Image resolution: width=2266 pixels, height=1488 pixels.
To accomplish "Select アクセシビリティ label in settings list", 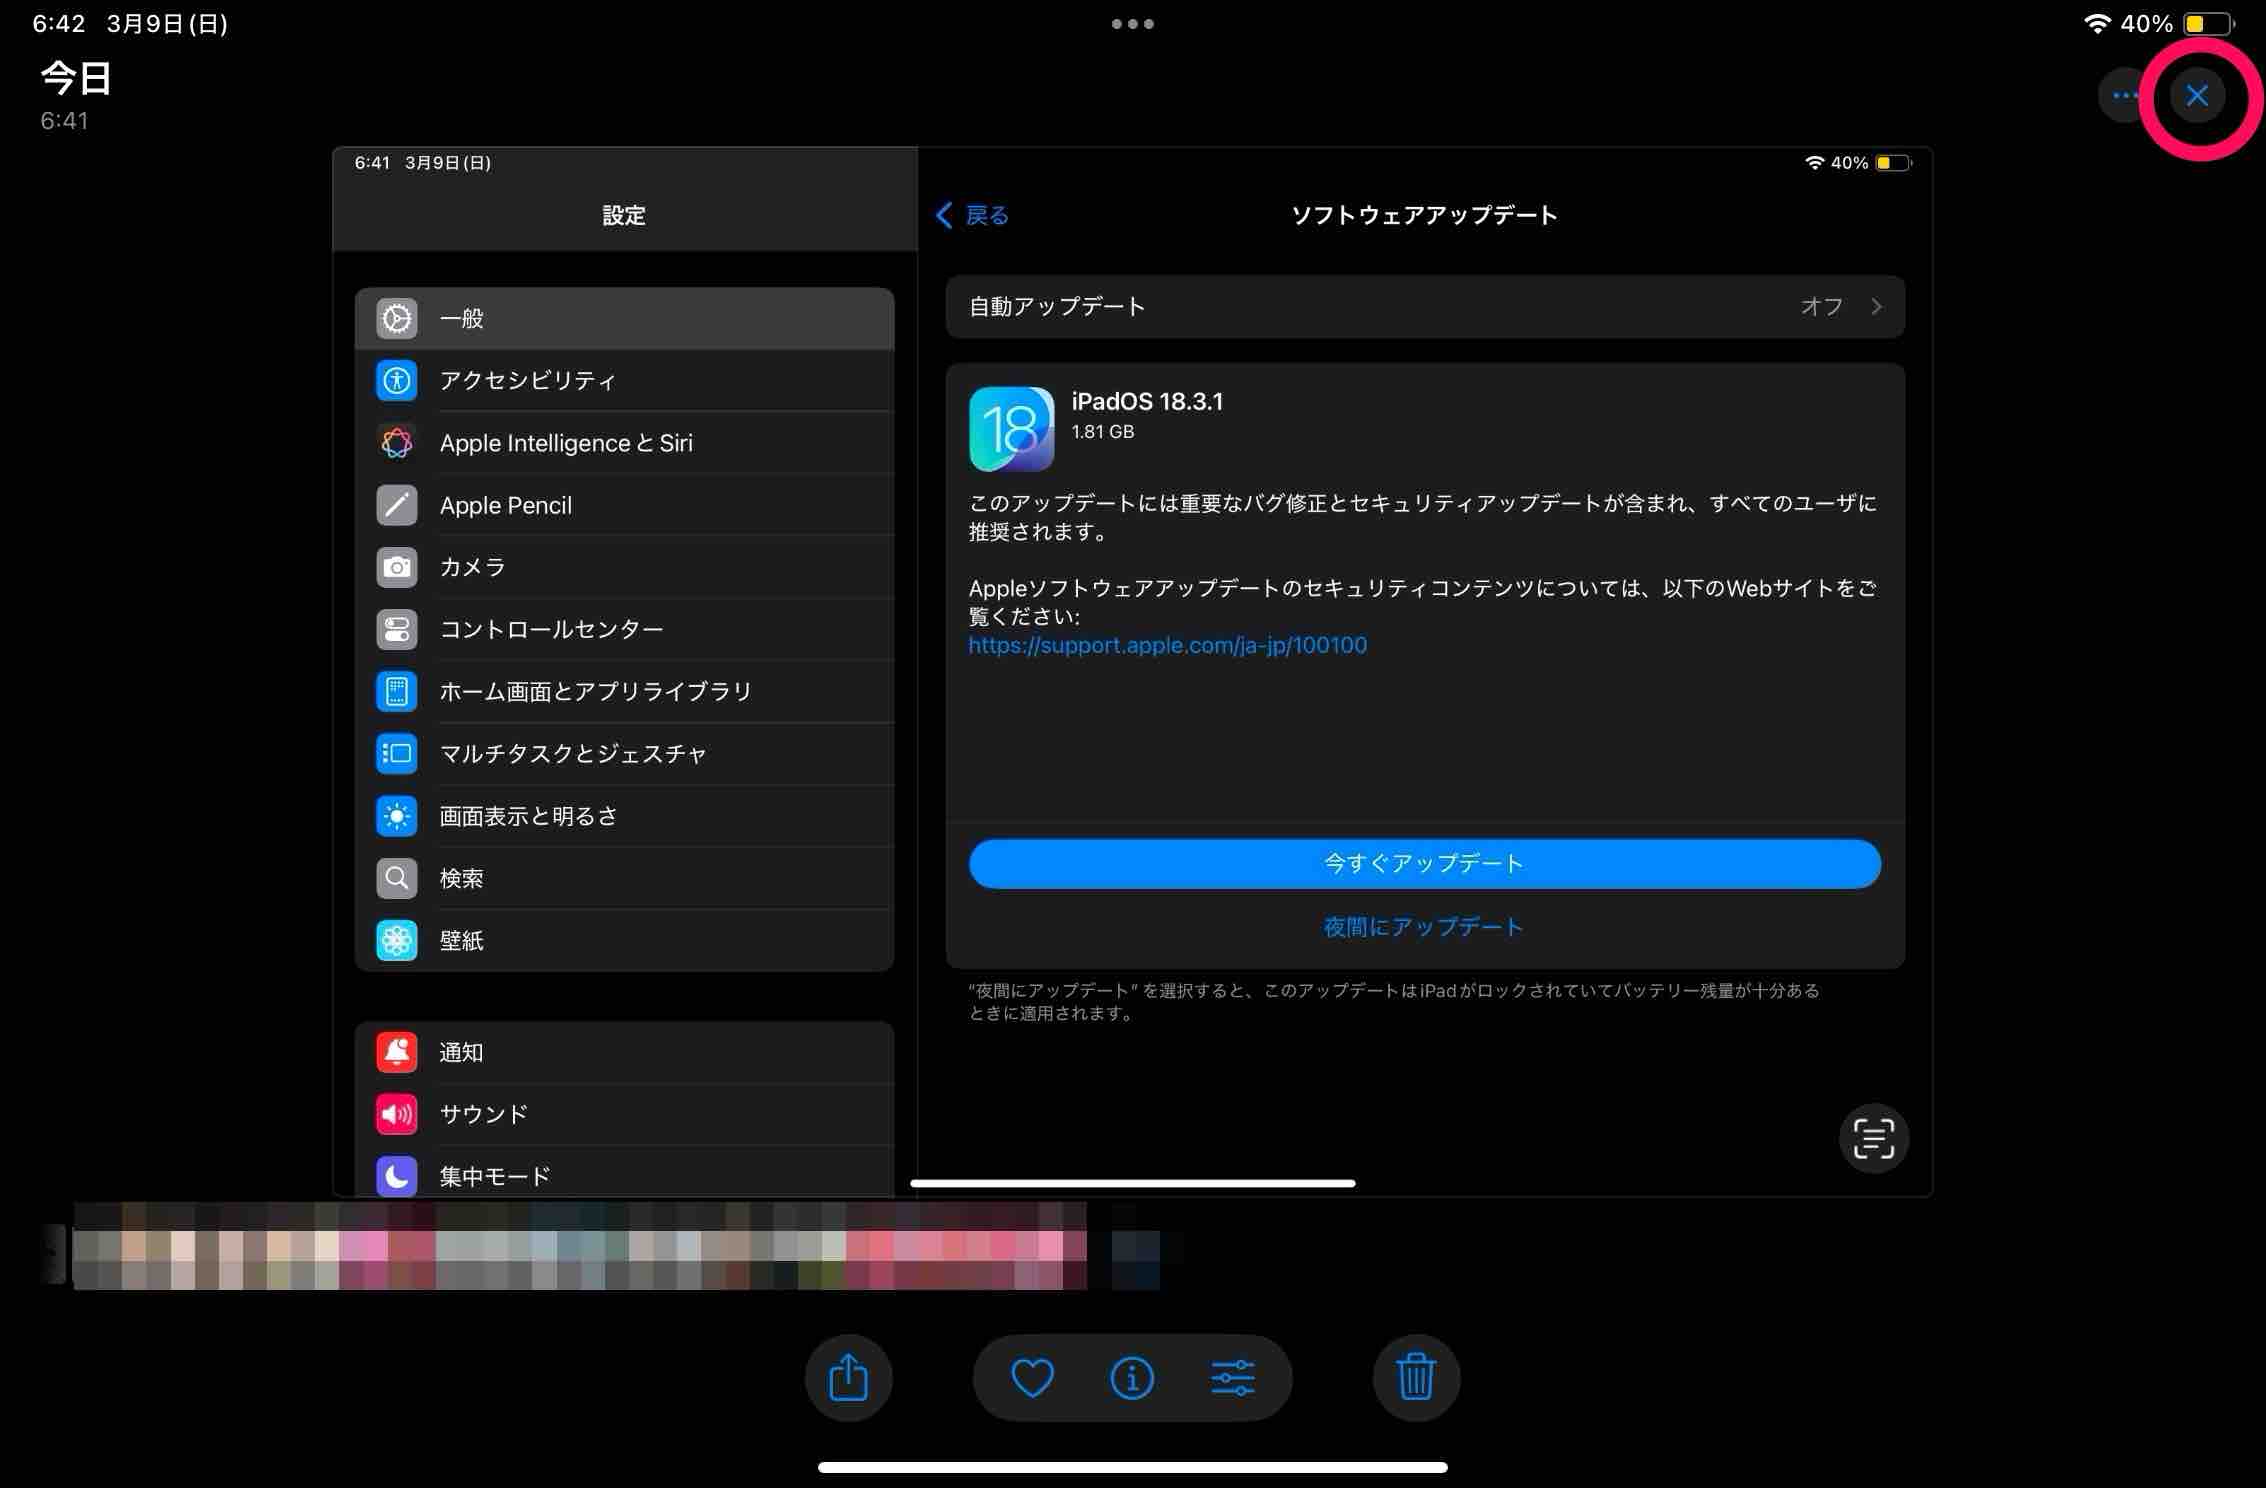I will (x=528, y=380).
